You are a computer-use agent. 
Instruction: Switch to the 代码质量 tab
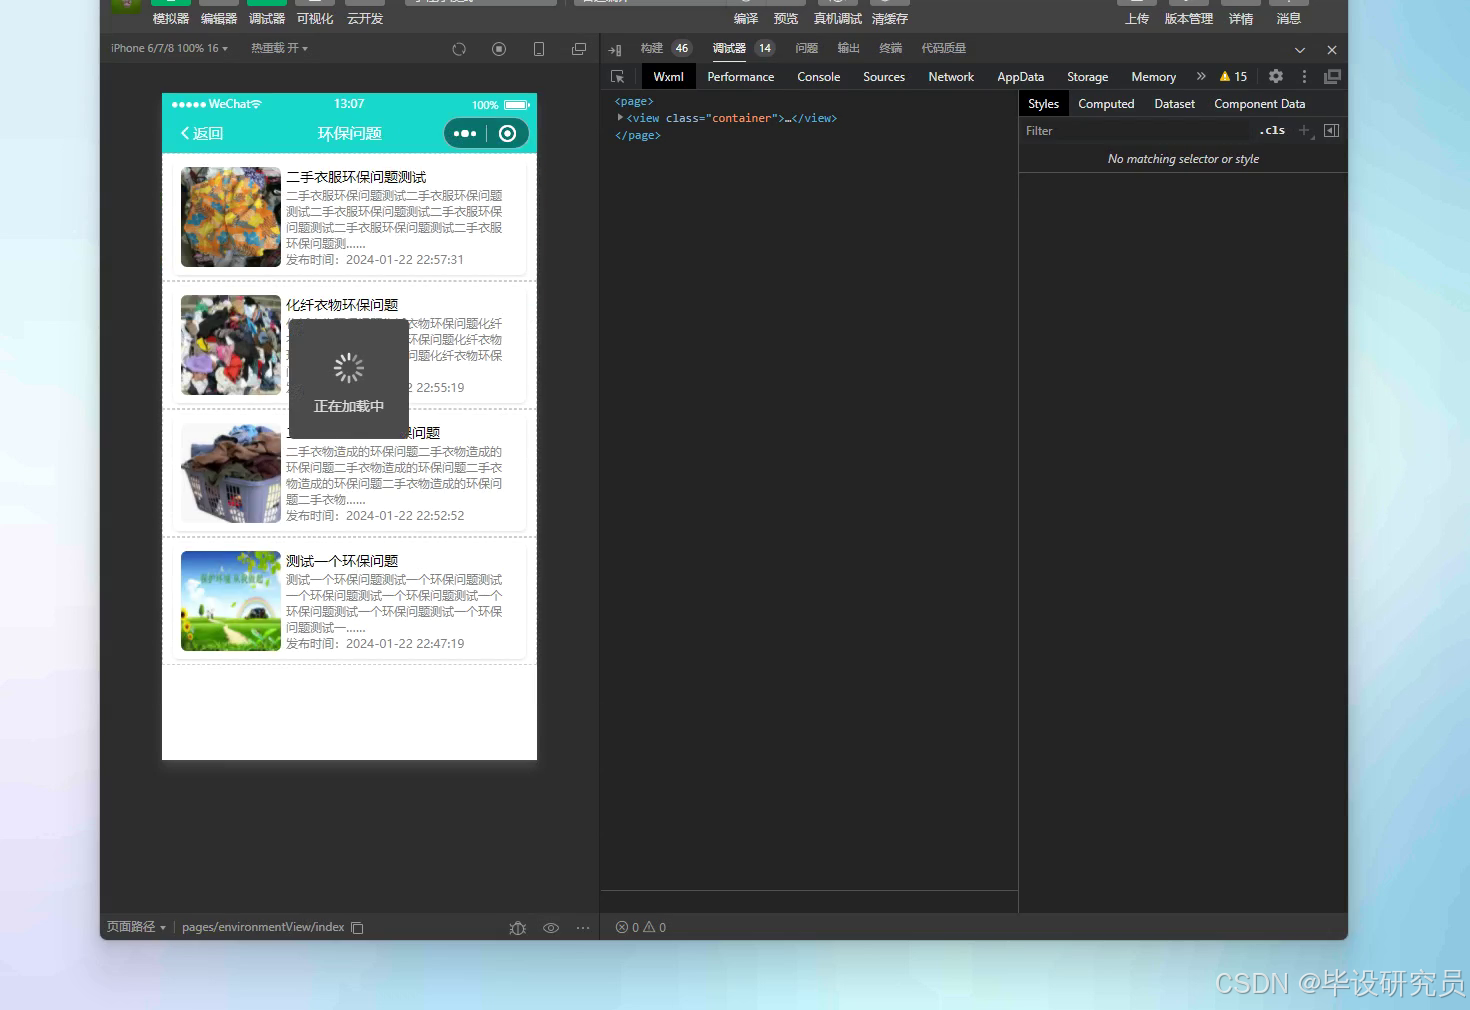(944, 48)
